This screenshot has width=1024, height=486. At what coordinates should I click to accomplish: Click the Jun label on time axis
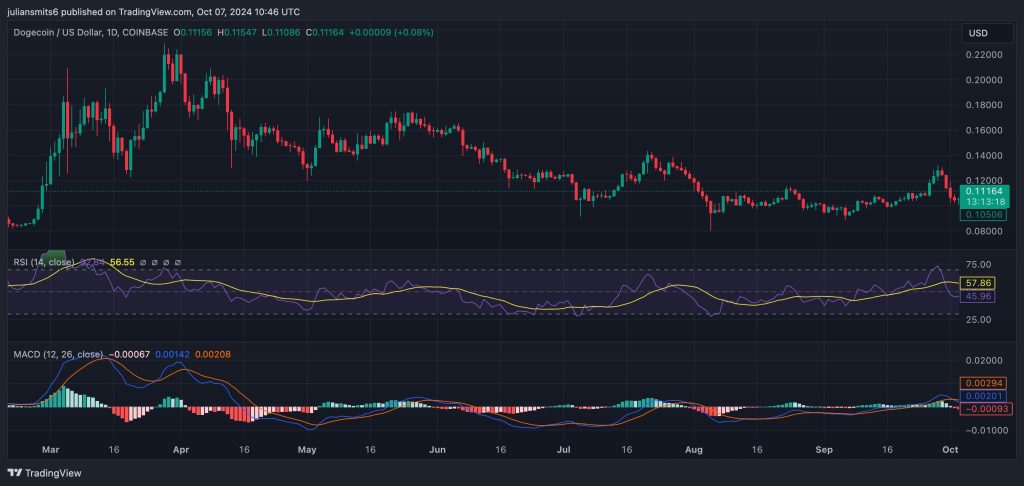tap(438, 450)
